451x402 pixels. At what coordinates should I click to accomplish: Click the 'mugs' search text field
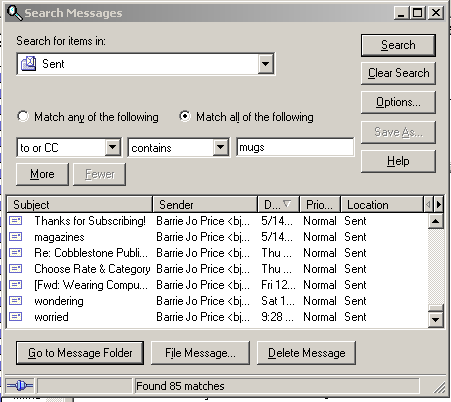point(295,147)
